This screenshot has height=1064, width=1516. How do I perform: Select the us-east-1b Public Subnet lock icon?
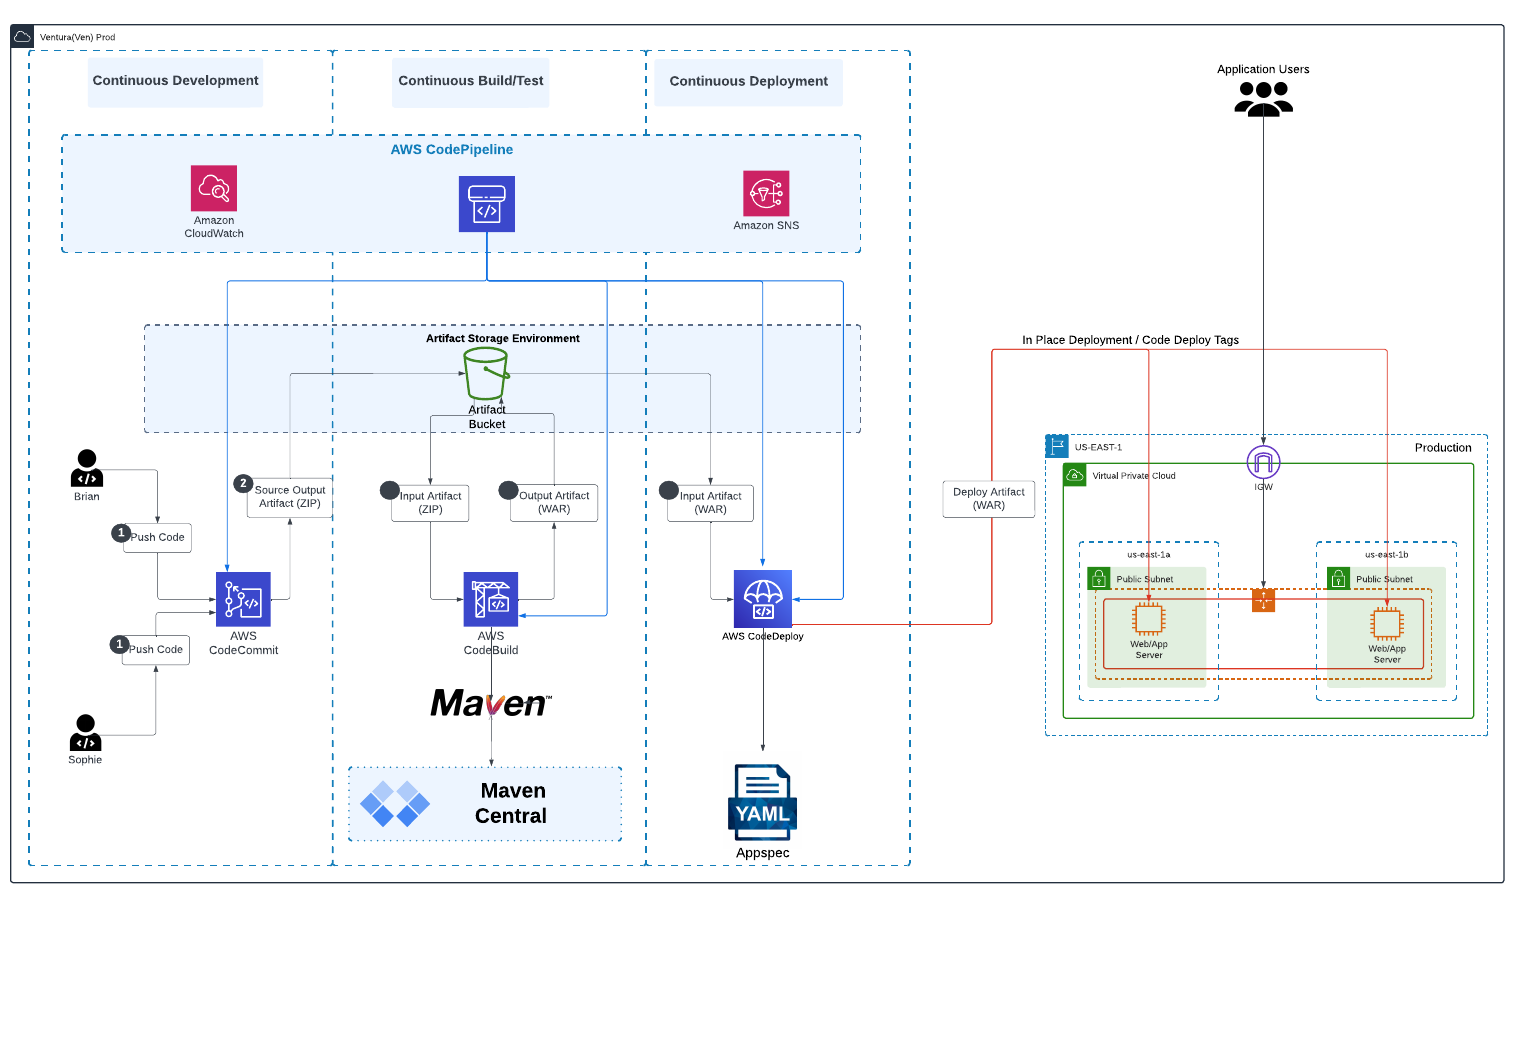tap(1338, 578)
